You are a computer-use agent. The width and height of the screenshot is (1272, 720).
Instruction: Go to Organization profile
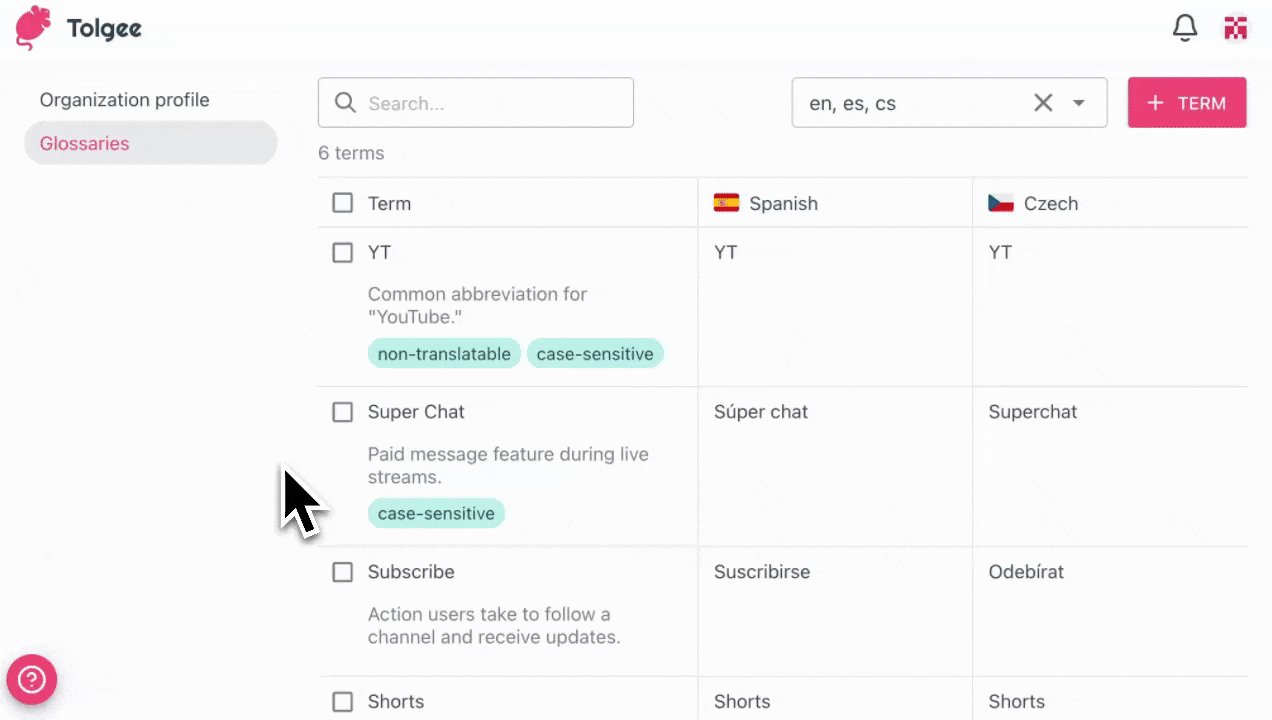(125, 100)
